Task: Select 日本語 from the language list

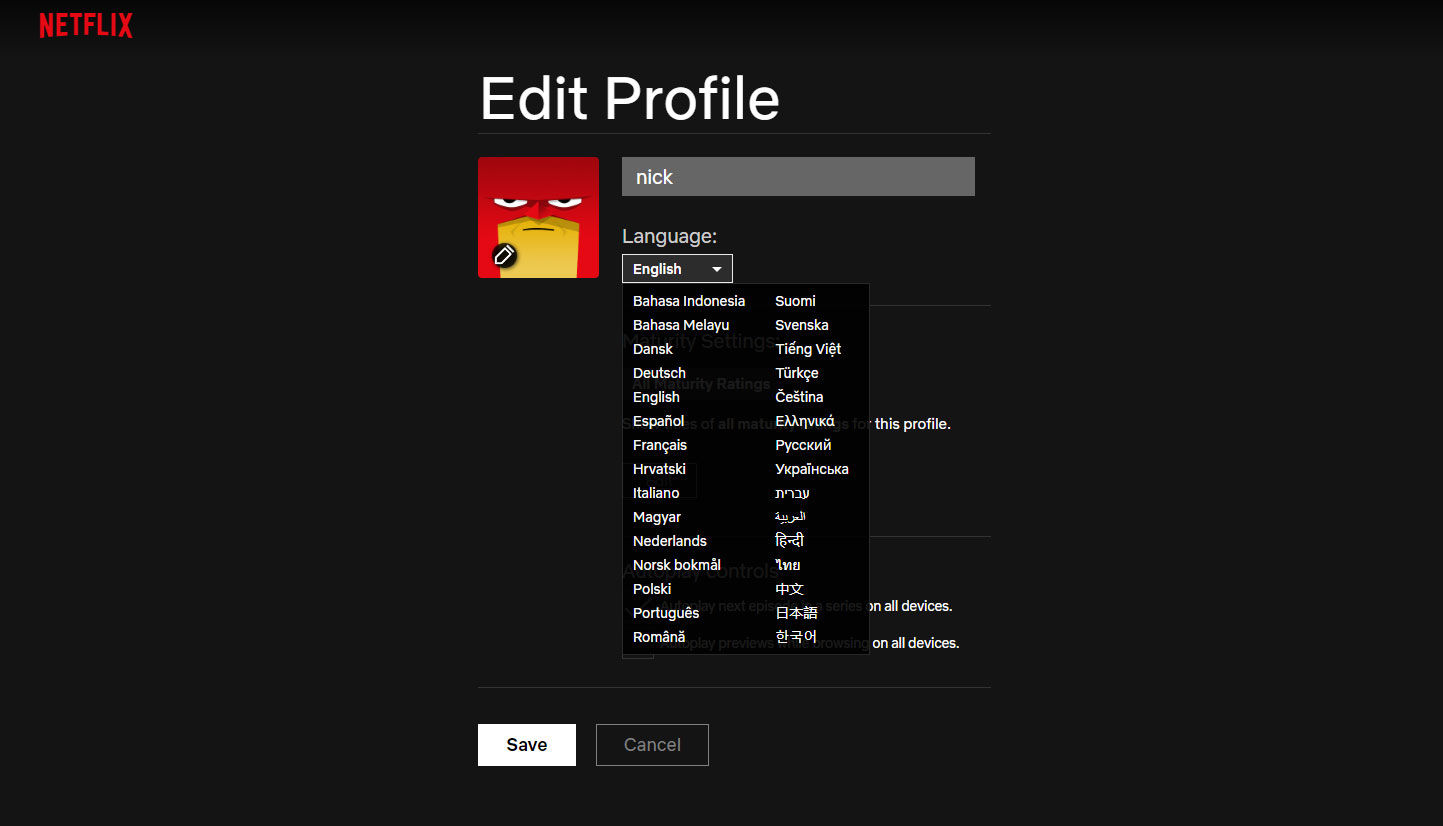Action: click(795, 612)
